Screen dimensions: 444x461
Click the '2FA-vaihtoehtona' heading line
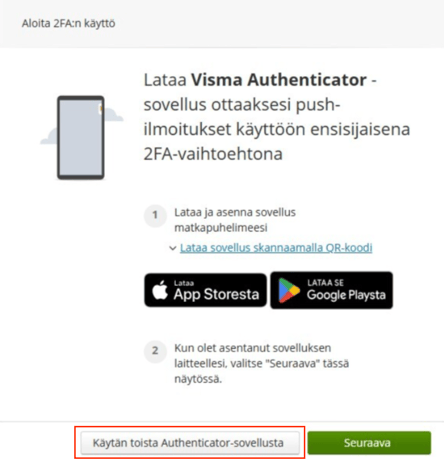(213, 154)
